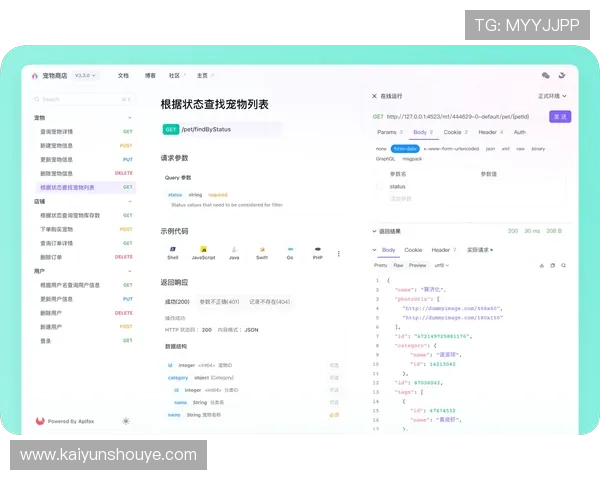
Task: Click the search in response icon
Action: click(564, 265)
